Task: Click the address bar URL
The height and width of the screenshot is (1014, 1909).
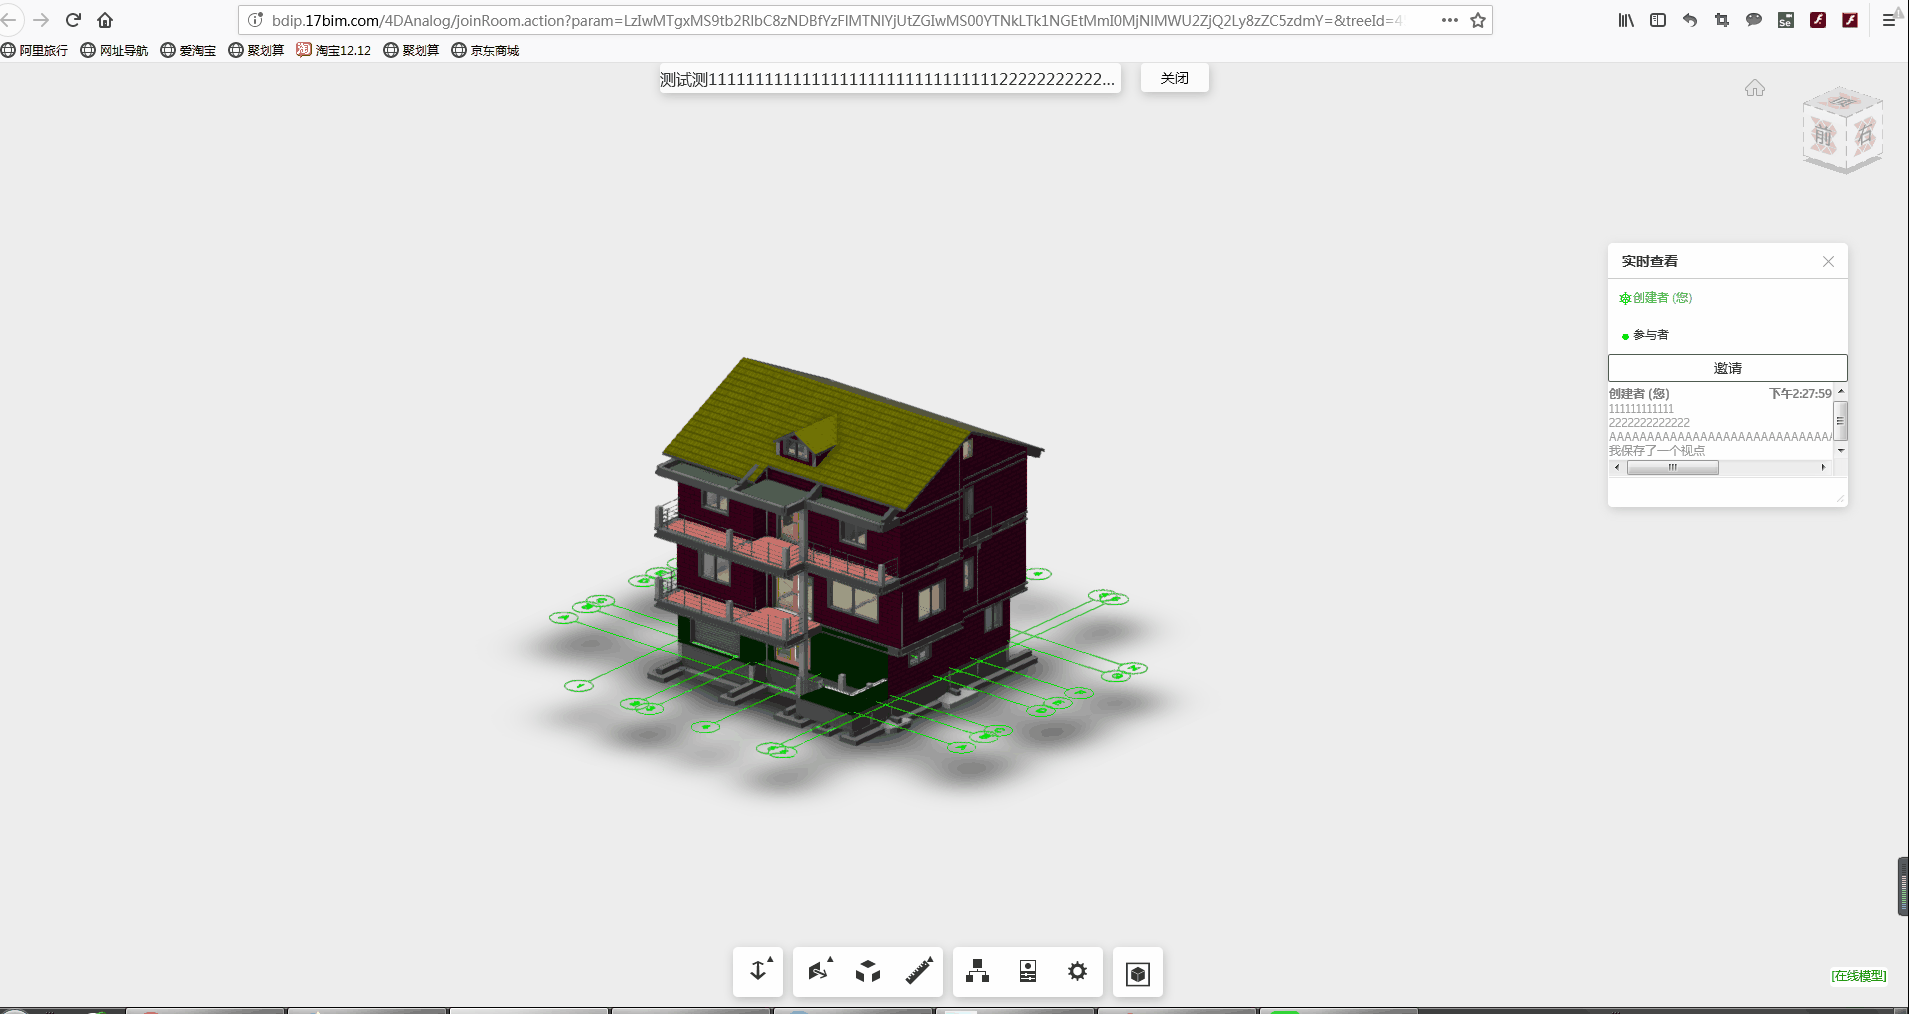Action: pyautogui.click(x=837, y=20)
